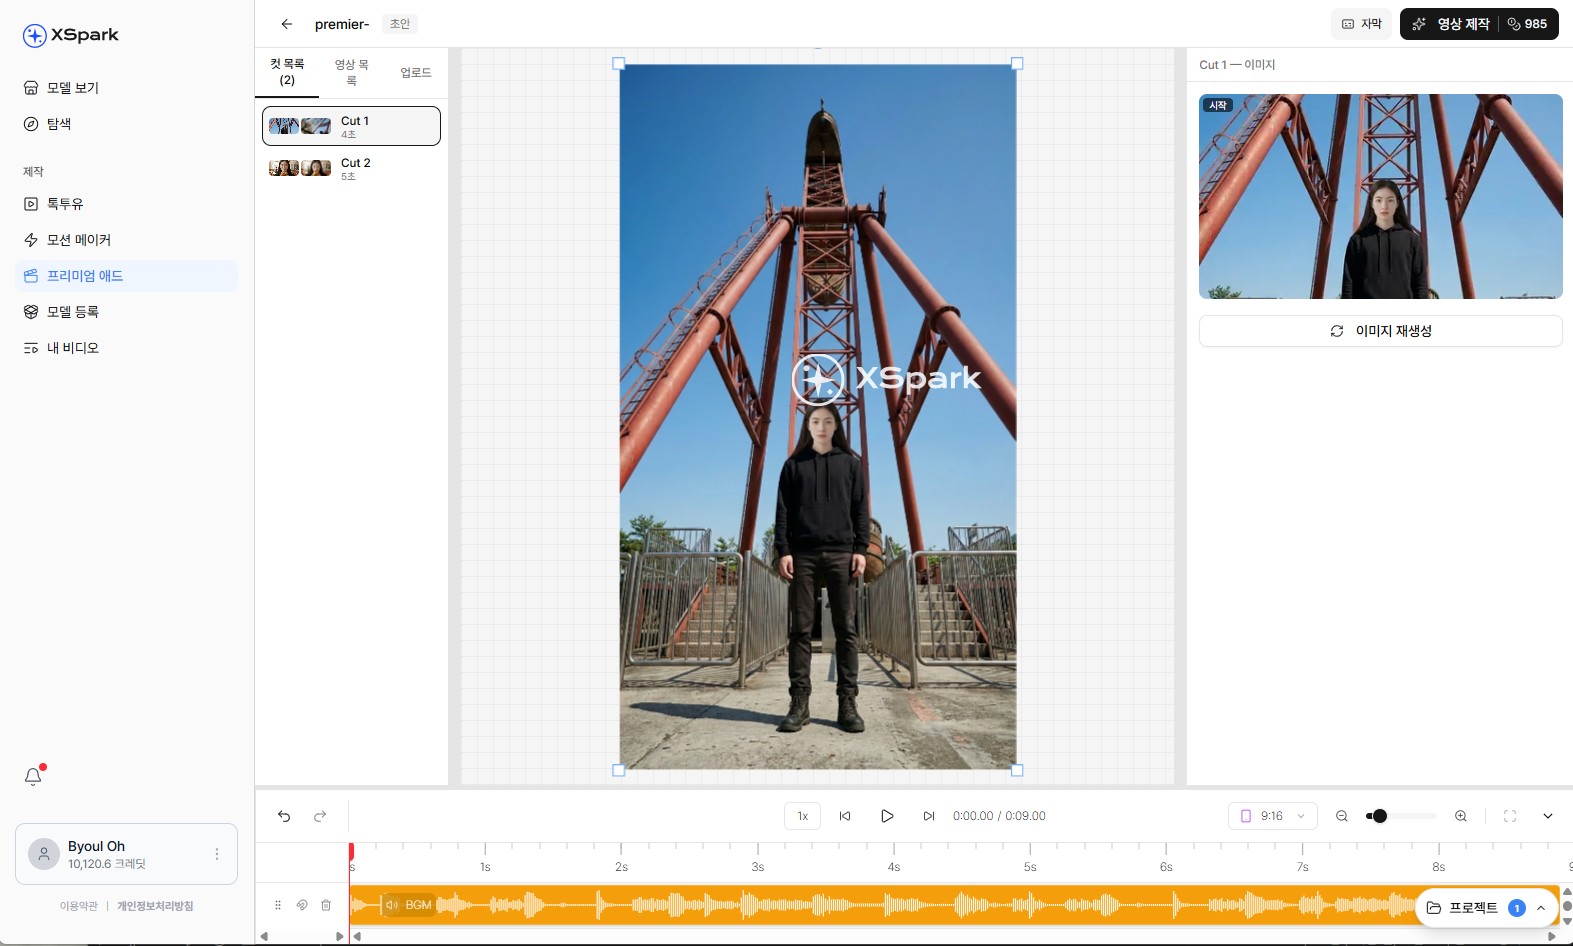The height and width of the screenshot is (946, 1573).
Task: Click the undo arrow icon
Action: tap(284, 816)
